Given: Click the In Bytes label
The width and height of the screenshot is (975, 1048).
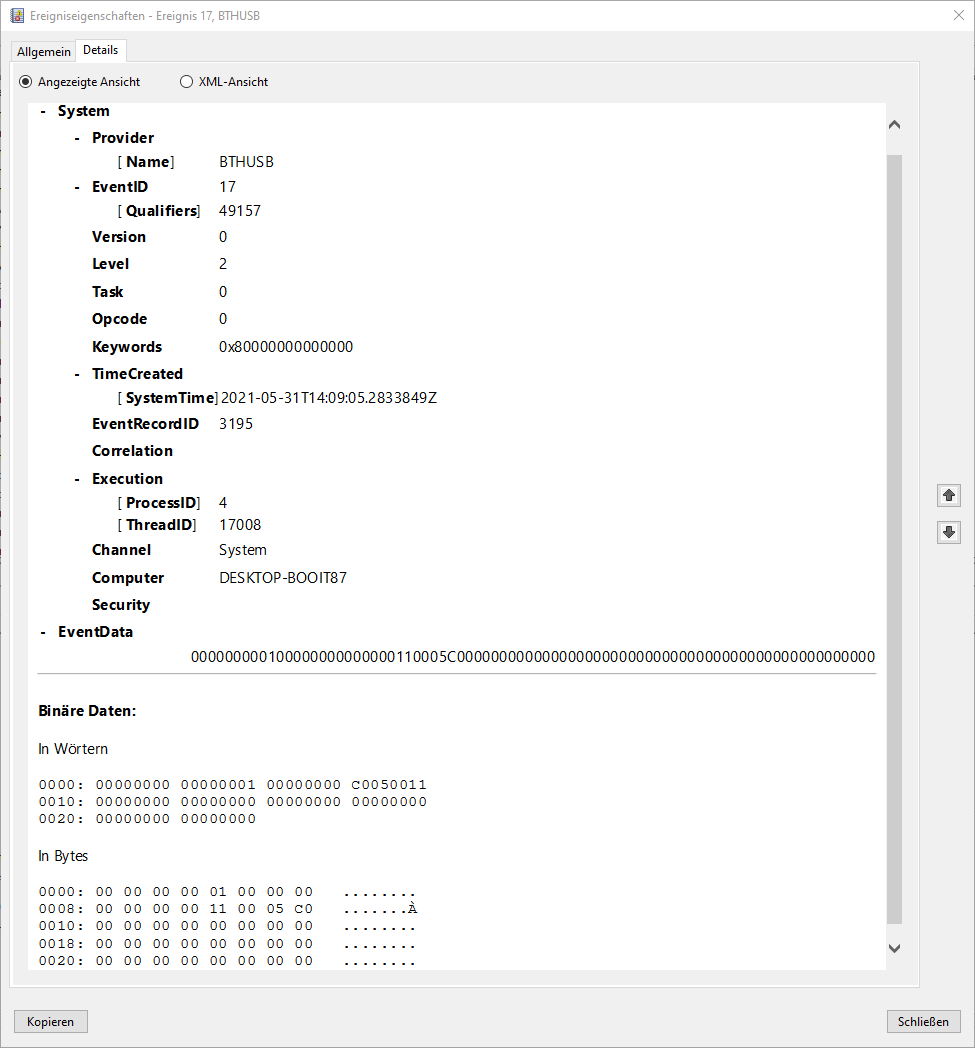Looking at the screenshot, I should 63,856.
